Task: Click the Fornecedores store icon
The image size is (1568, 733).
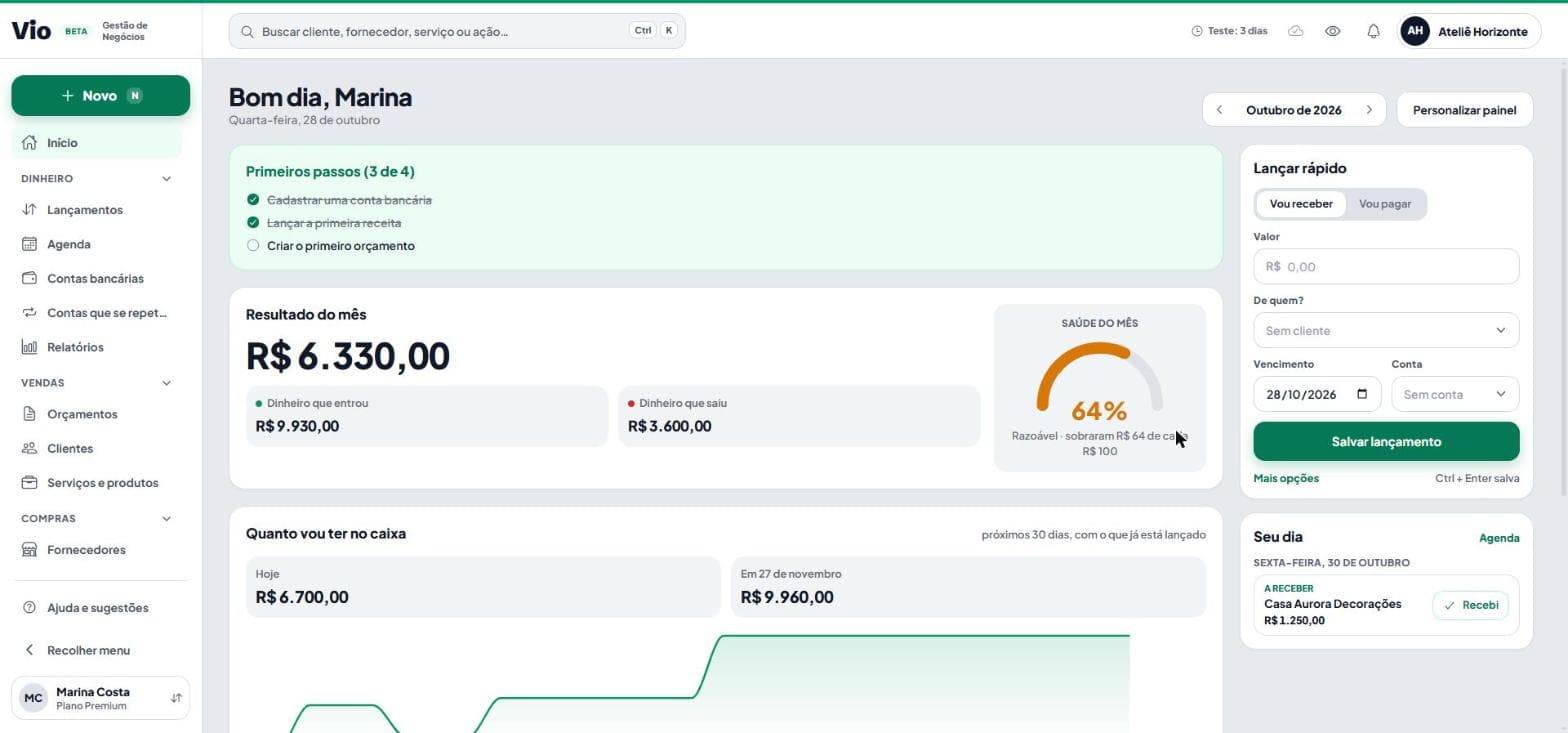Action: (29, 550)
